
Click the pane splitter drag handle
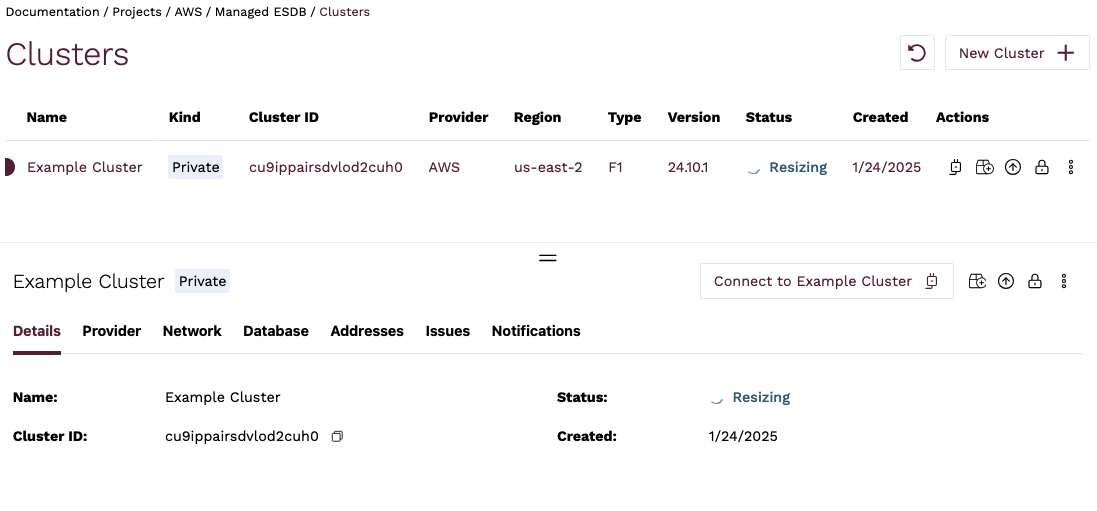(x=548, y=257)
